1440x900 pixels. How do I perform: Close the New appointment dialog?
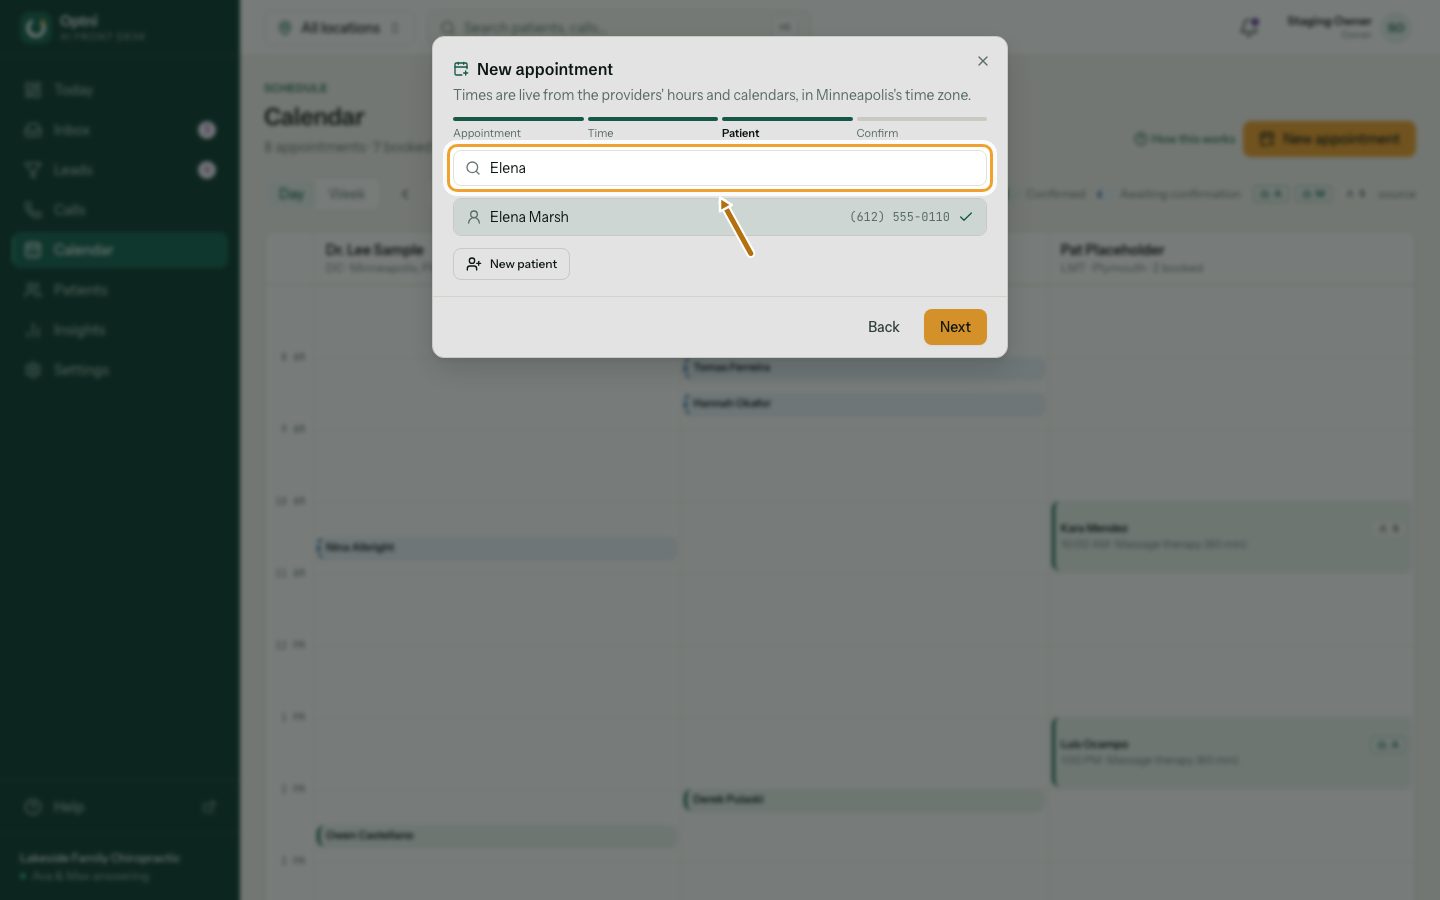pyautogui.click(x=983, y=61)
